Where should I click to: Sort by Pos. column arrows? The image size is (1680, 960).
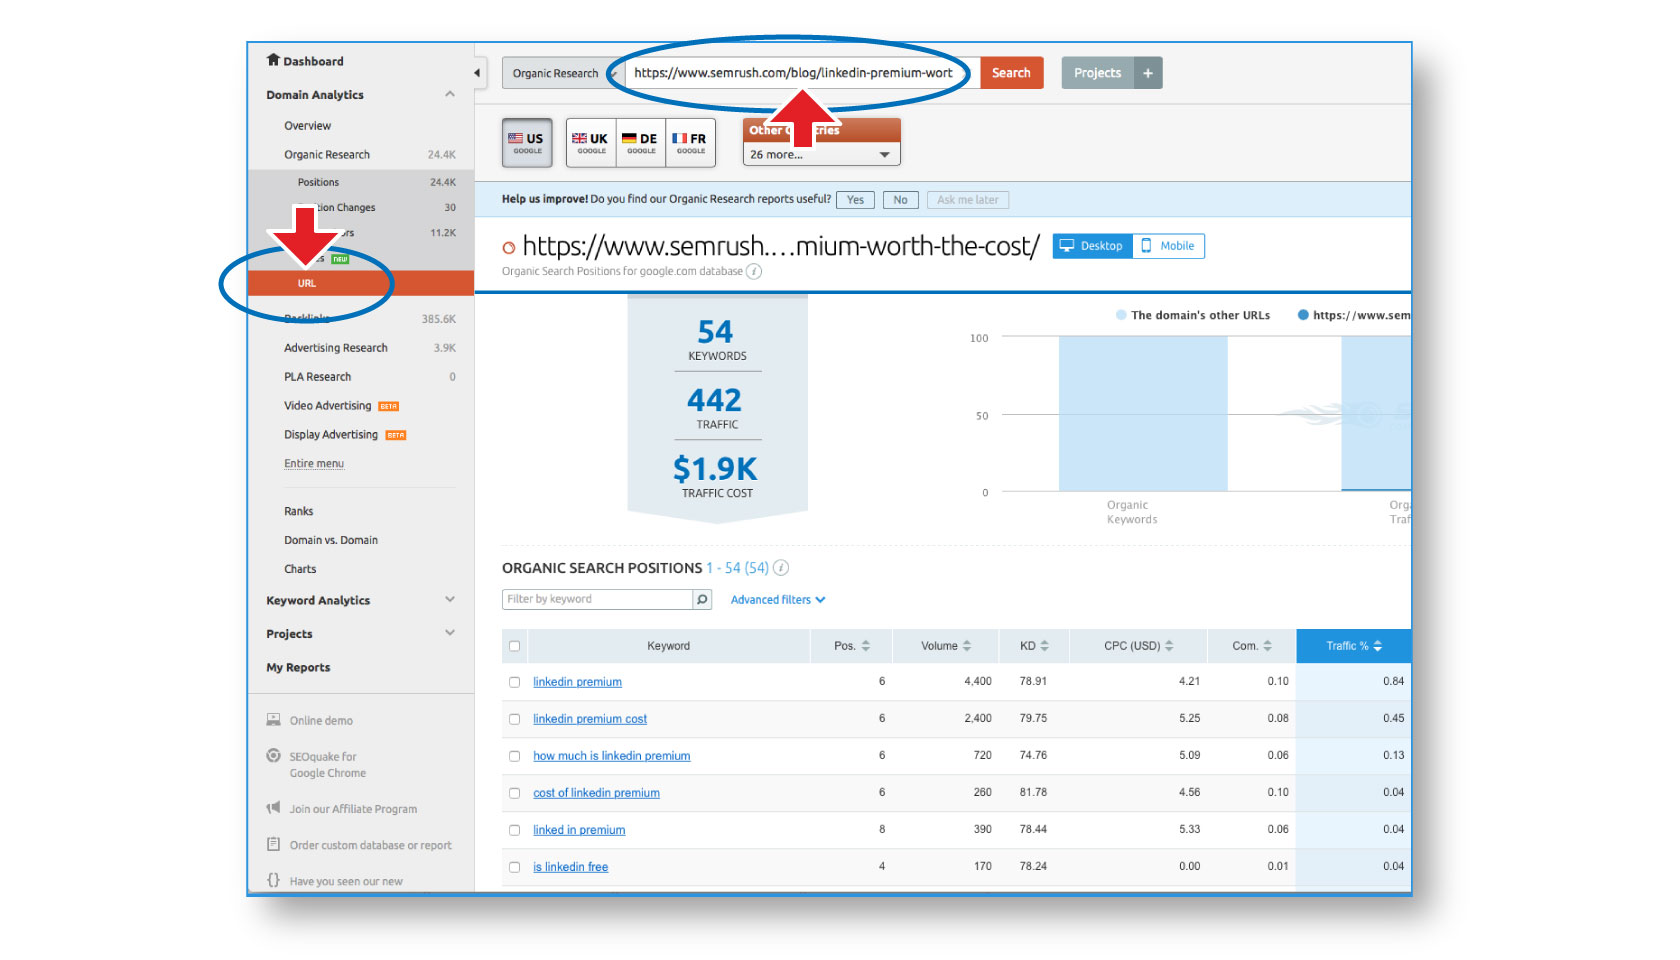tap(866, 646)
